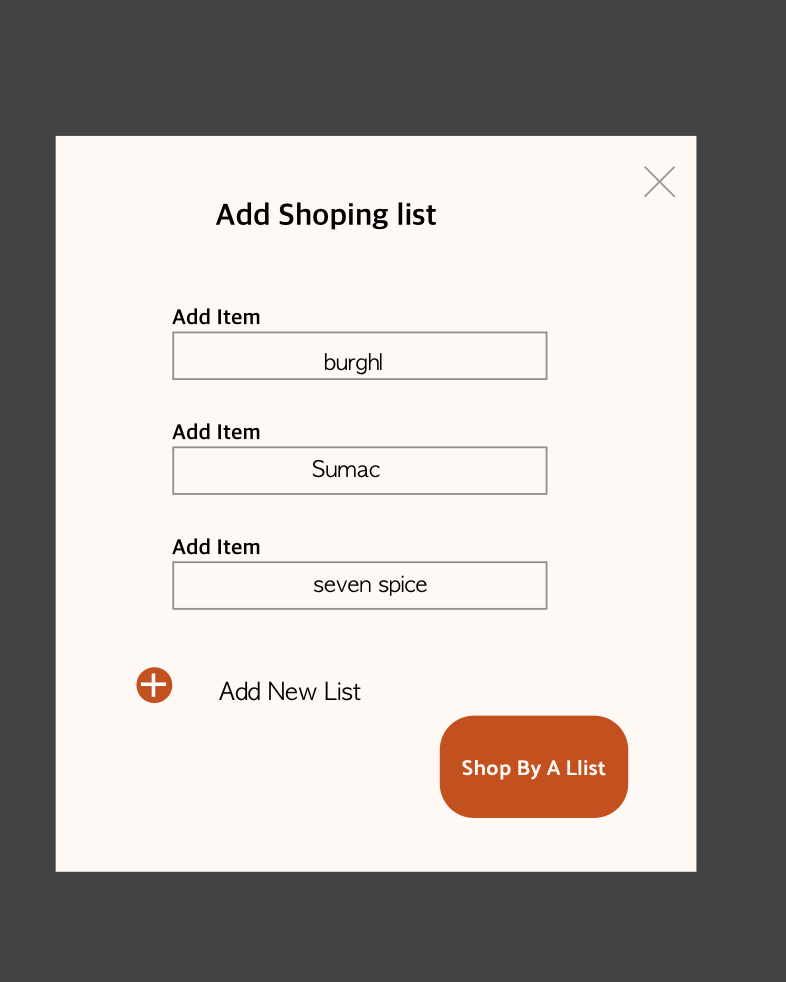786x982 pixels.
Task: Click the word seven in third field
Action: [x=342, y=585]
